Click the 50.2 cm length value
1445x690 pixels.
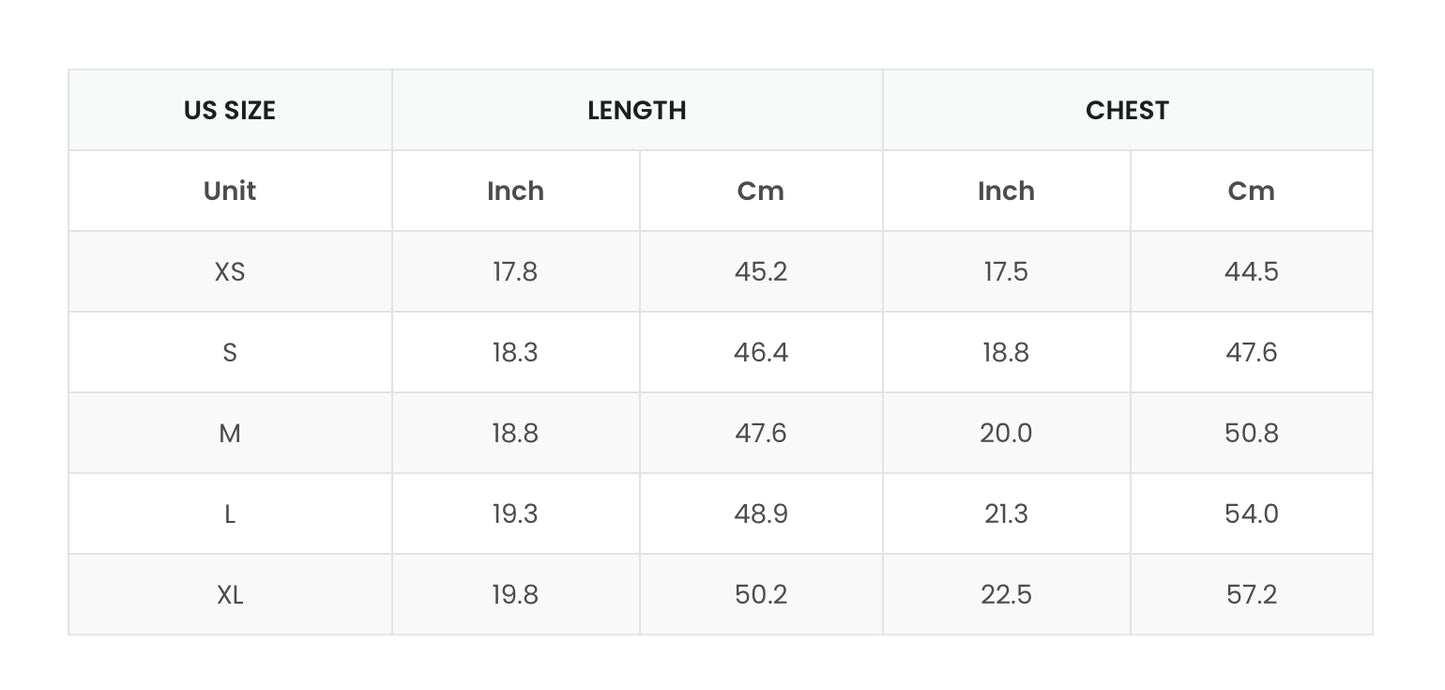coord(761,595)
